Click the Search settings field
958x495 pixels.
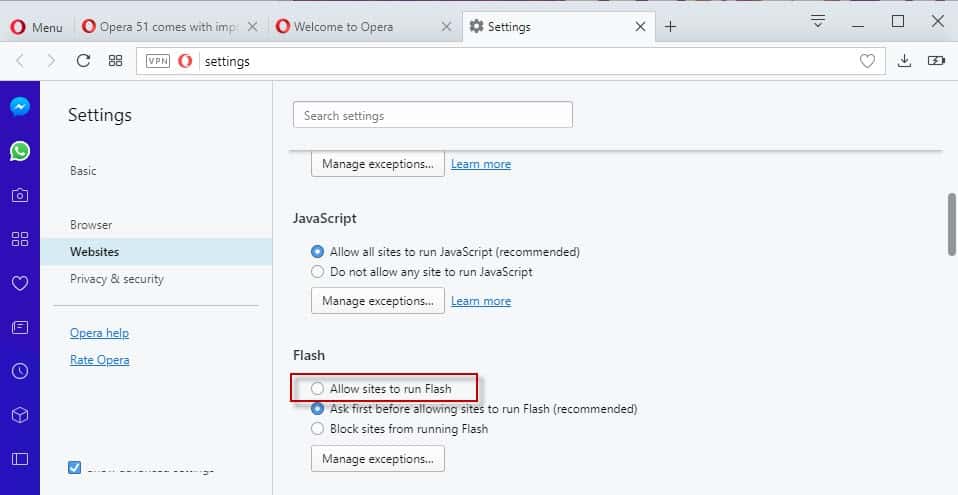[433, 115]
